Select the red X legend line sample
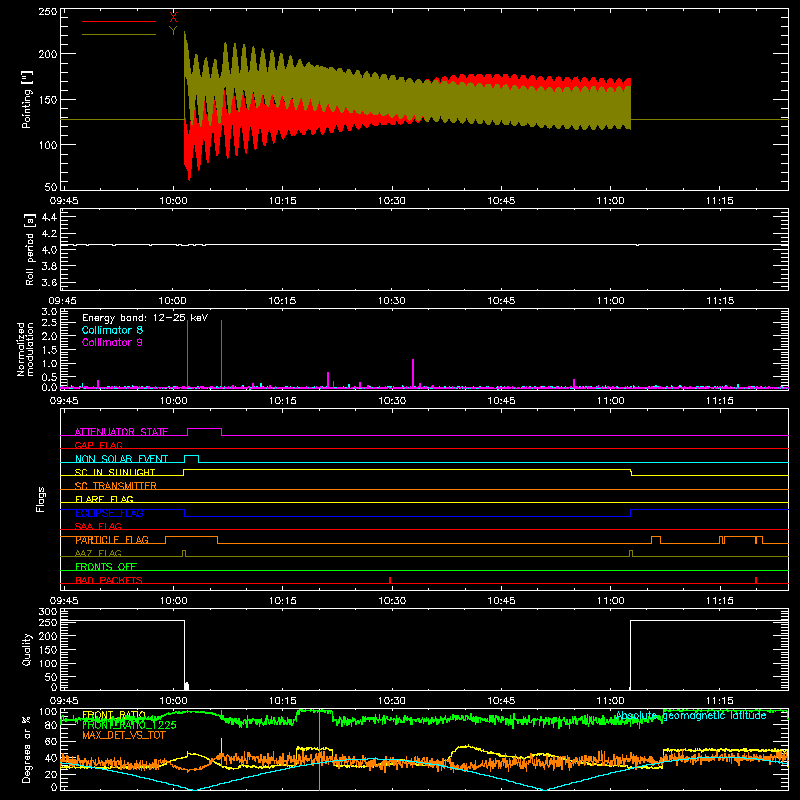This screenshot has width=800, height=800. click(x=119, y=21)
